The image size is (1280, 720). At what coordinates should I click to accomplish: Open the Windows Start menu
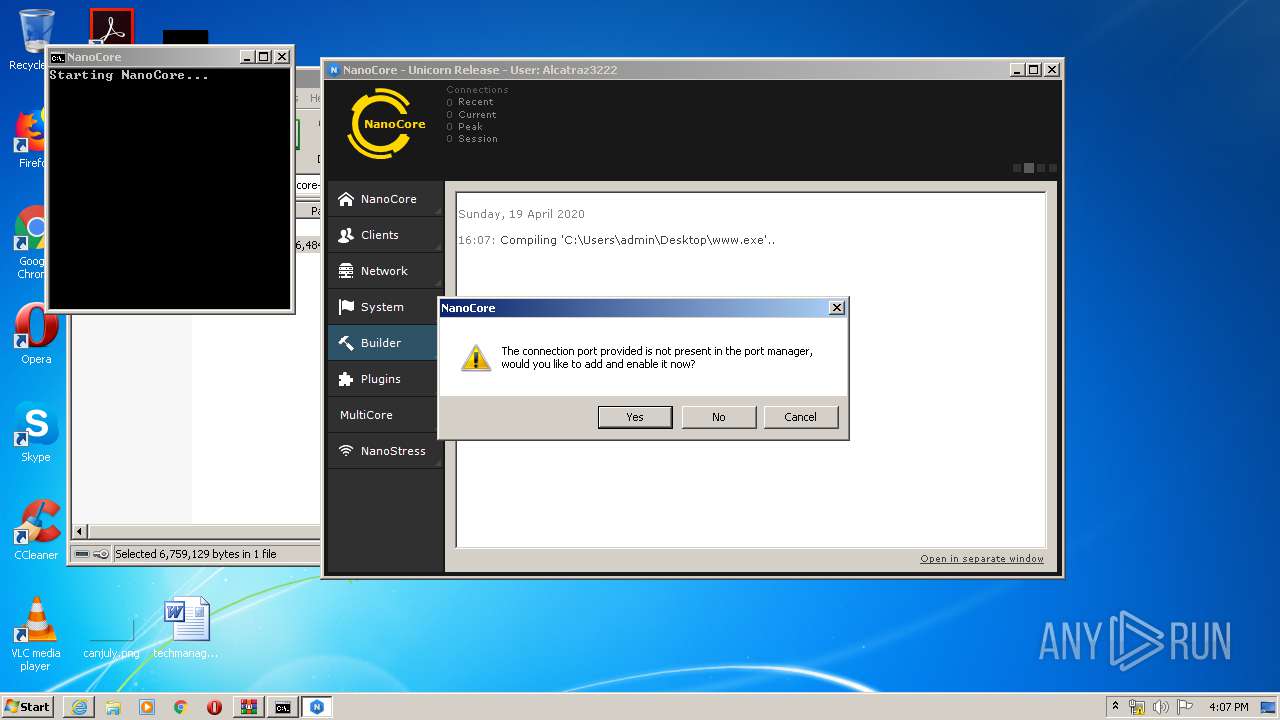point(28,707)
